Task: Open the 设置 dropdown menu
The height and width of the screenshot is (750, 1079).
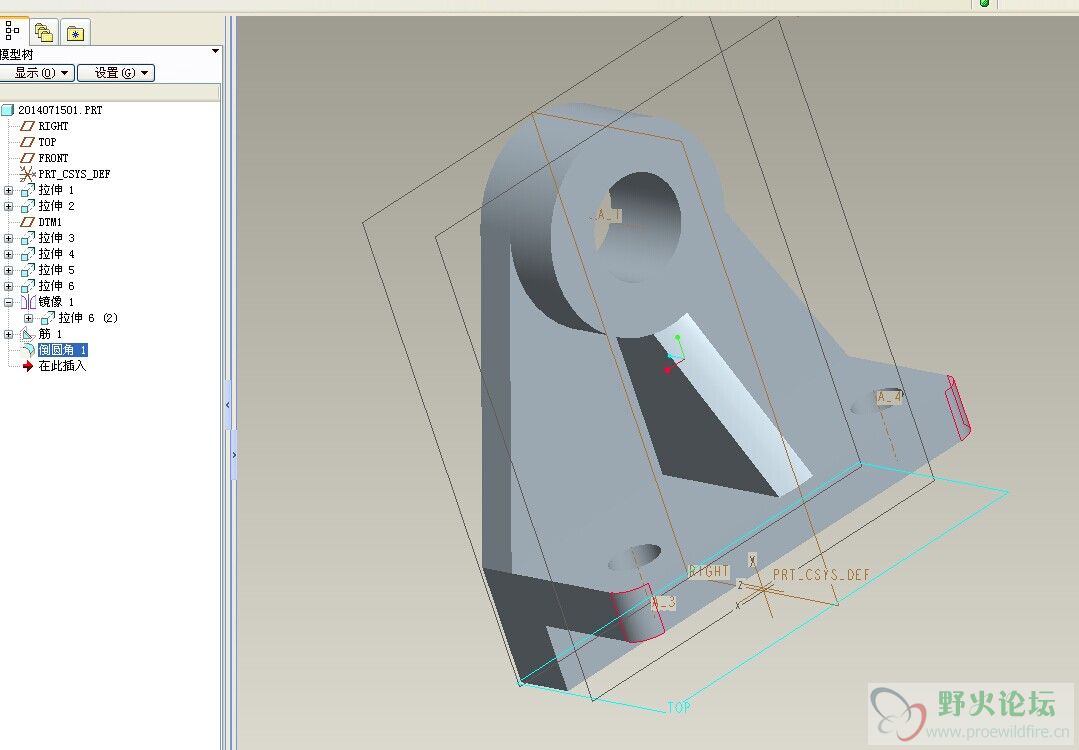Action: coord(116,73)
